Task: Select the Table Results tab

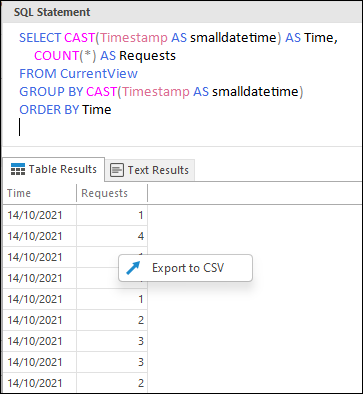Action: 53,169
